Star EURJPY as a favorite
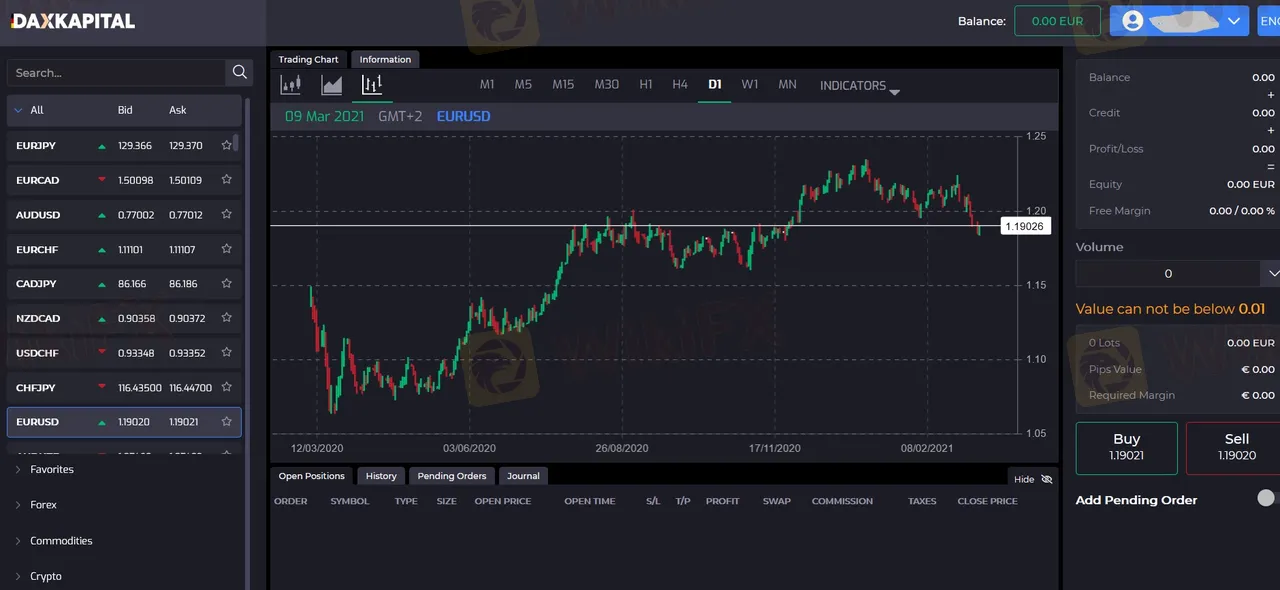The image size is (1280, 590). click(x=227, y=146)
